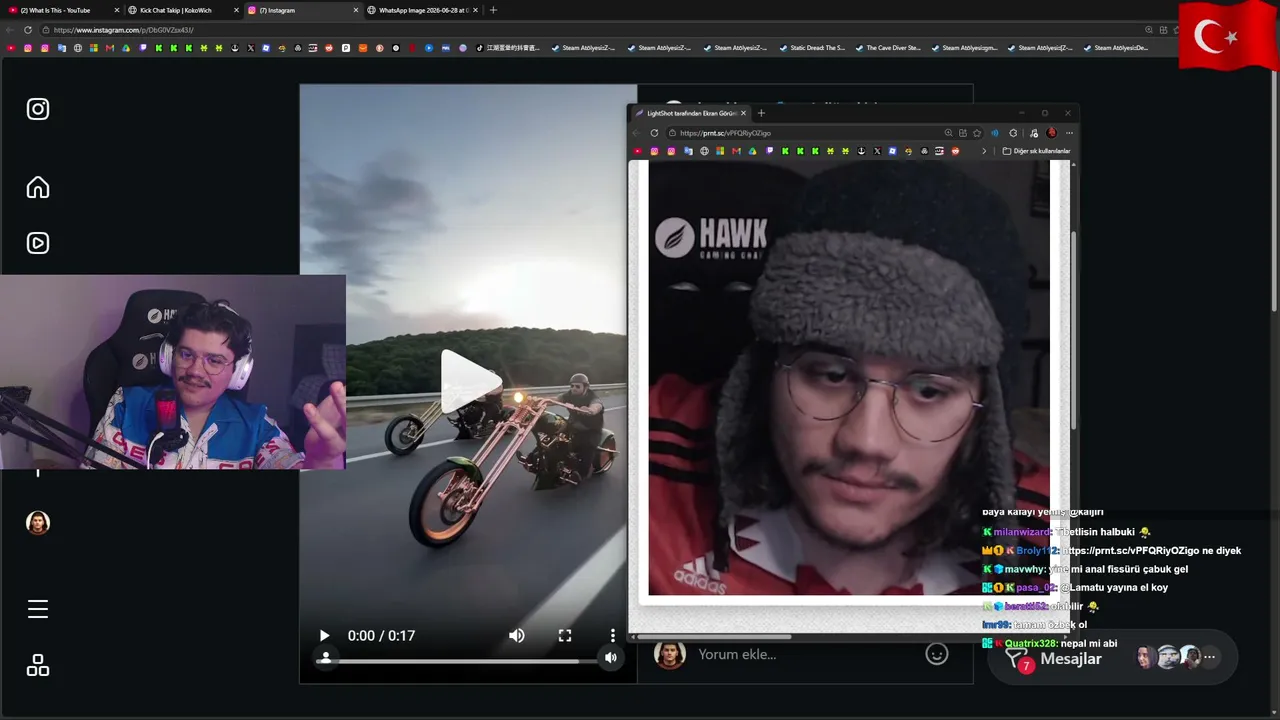Image resolution: width=1280 pixels, height=720 pixels.
Task: Go to Instagram Home in sidebar
Action: 38,187
